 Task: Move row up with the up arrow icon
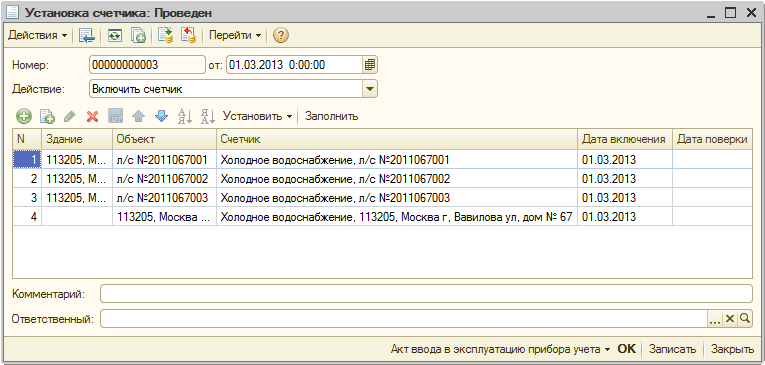coord(139,116)
